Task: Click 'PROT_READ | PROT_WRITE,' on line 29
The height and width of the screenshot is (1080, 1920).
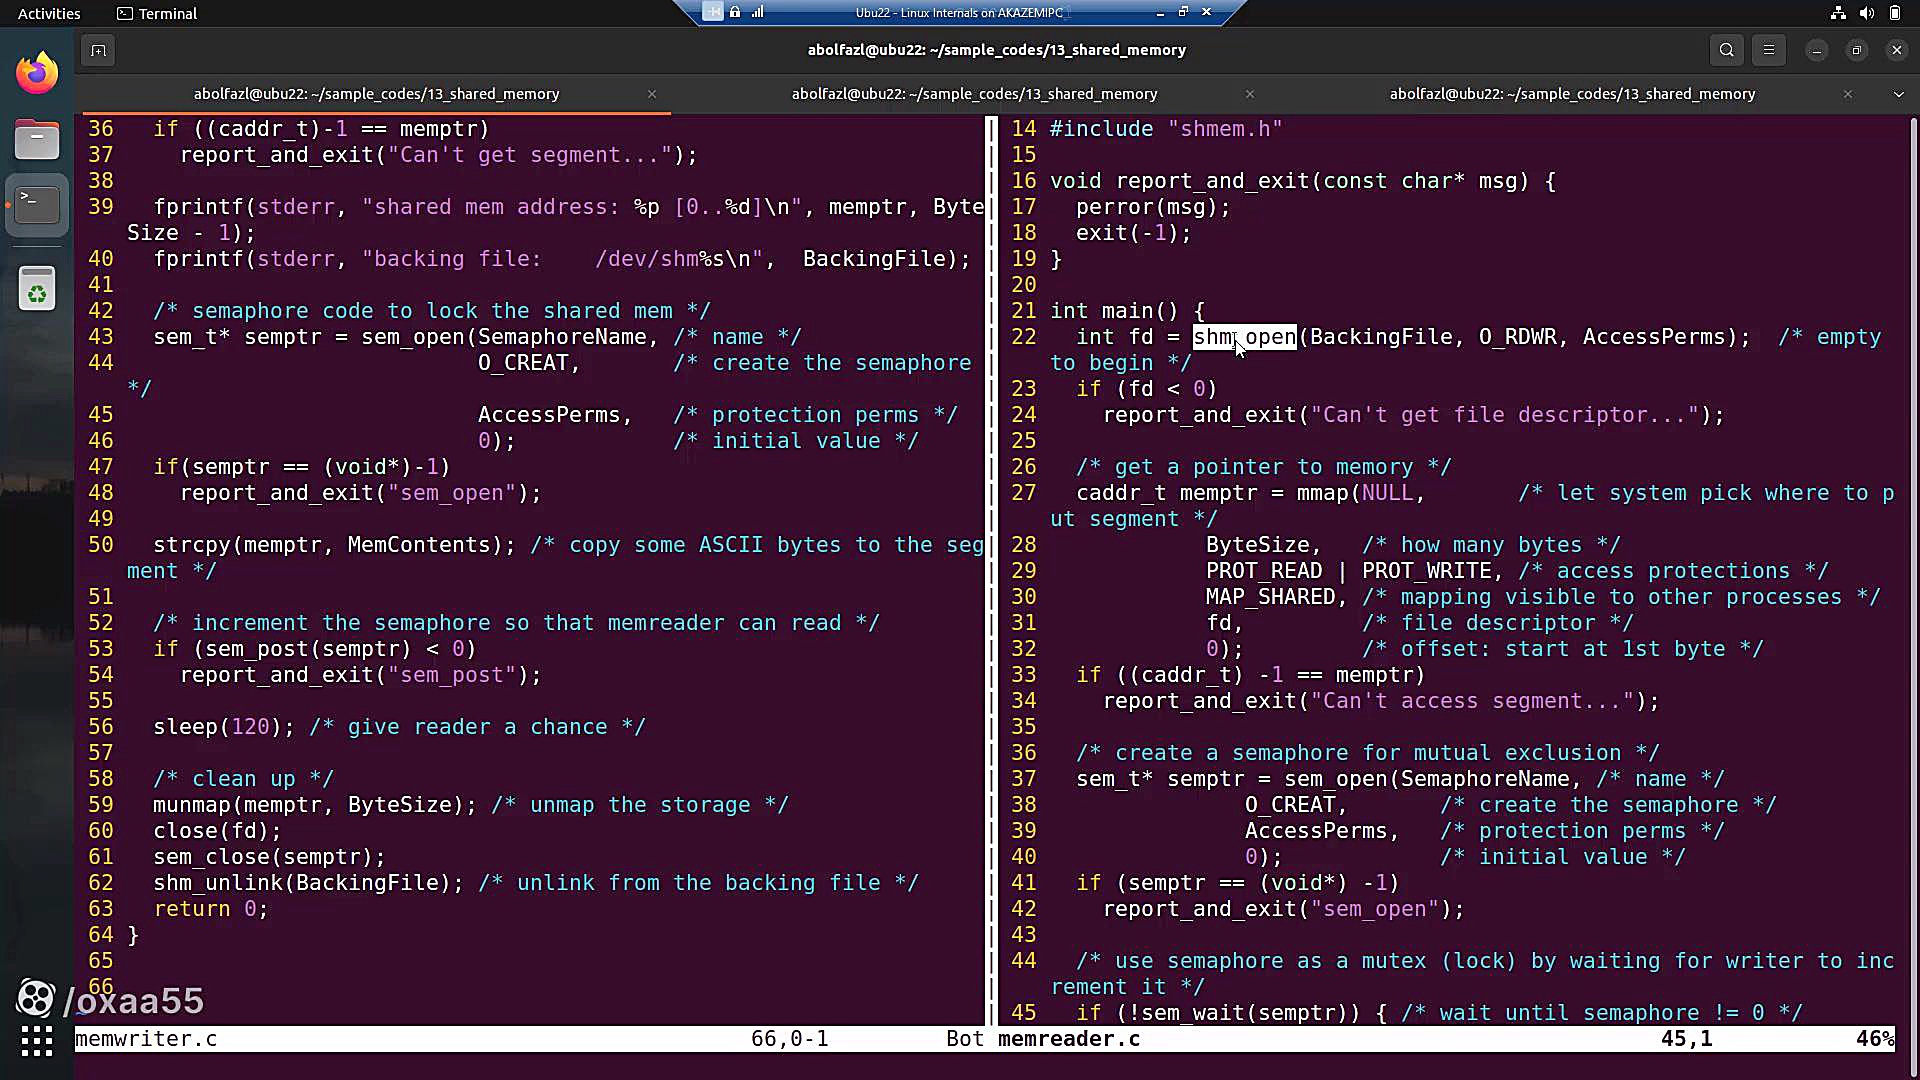Action: click(1354, 571)
